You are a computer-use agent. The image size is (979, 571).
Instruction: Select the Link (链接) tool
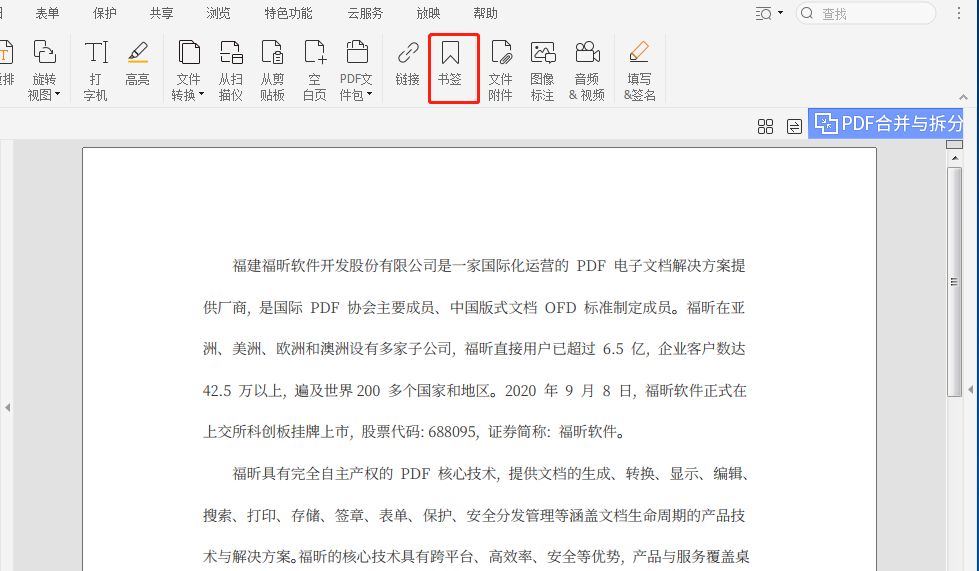pos(407,63)
